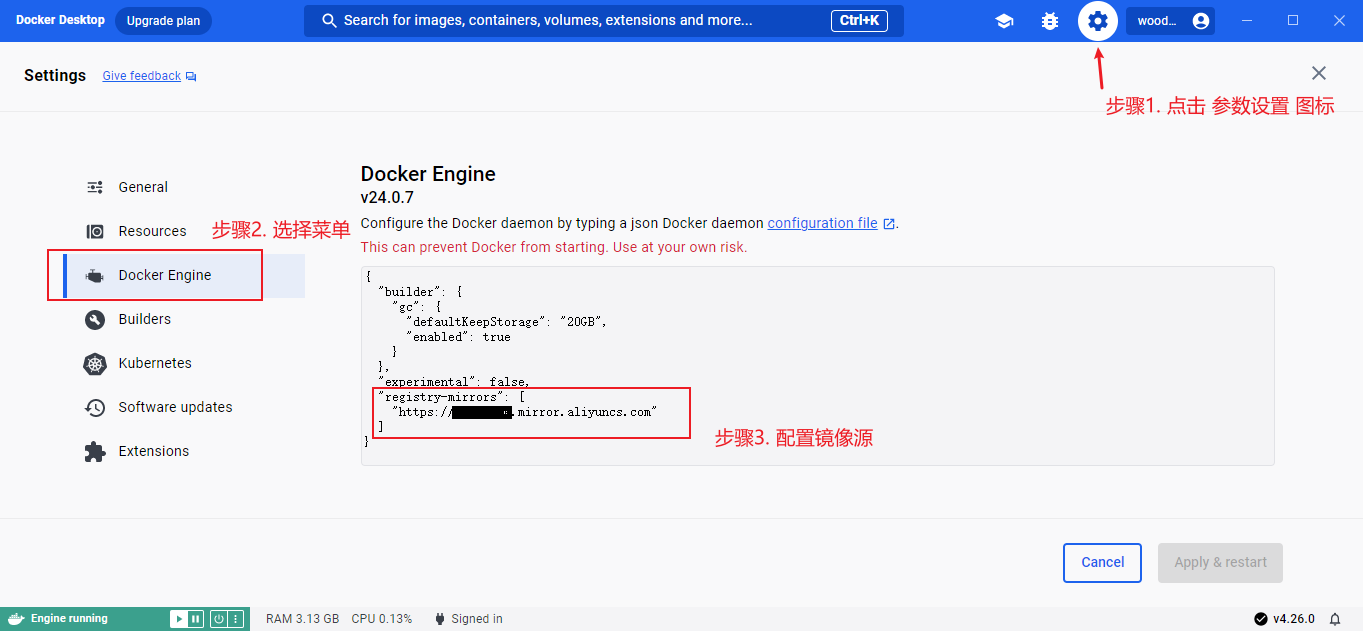
Task: Focus the search images and containers field
Action: (x=604, y=21)
